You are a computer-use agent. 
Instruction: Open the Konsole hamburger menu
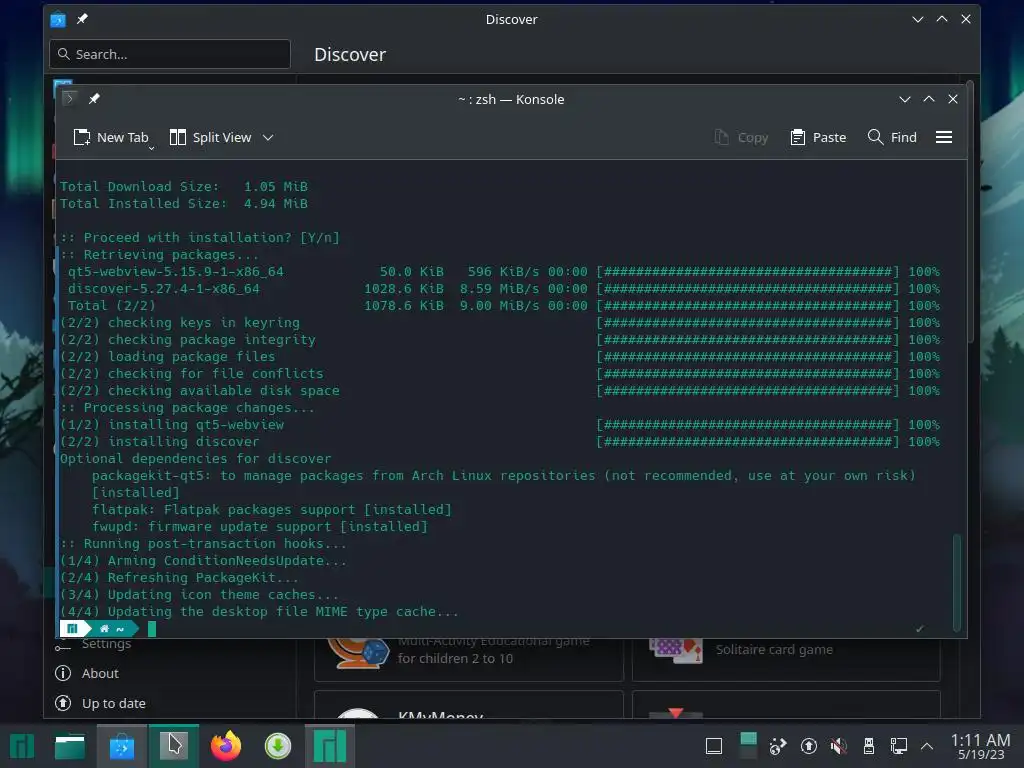coord(944,137)
